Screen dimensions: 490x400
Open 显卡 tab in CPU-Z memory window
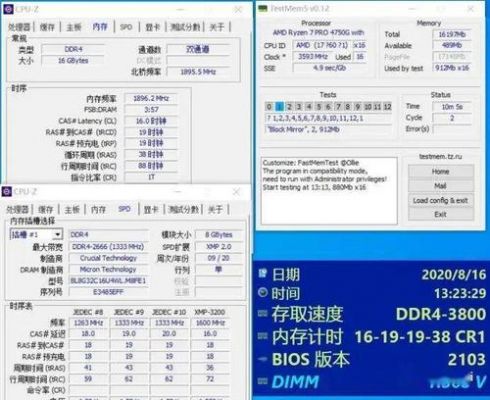(x=152, y=27)
